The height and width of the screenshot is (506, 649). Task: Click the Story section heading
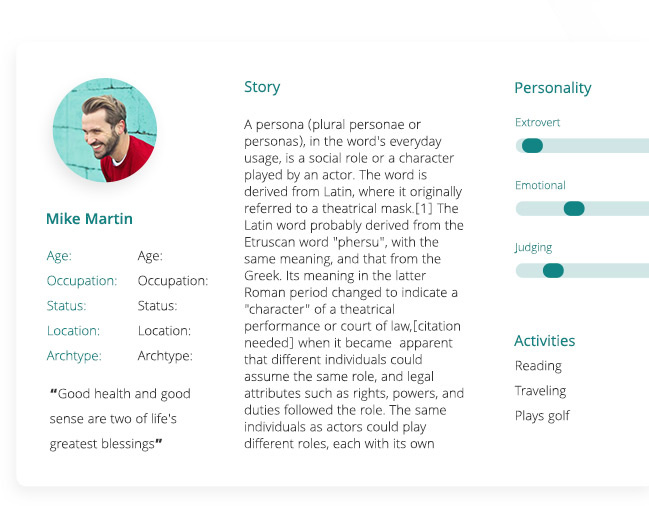tap(262, 87)
